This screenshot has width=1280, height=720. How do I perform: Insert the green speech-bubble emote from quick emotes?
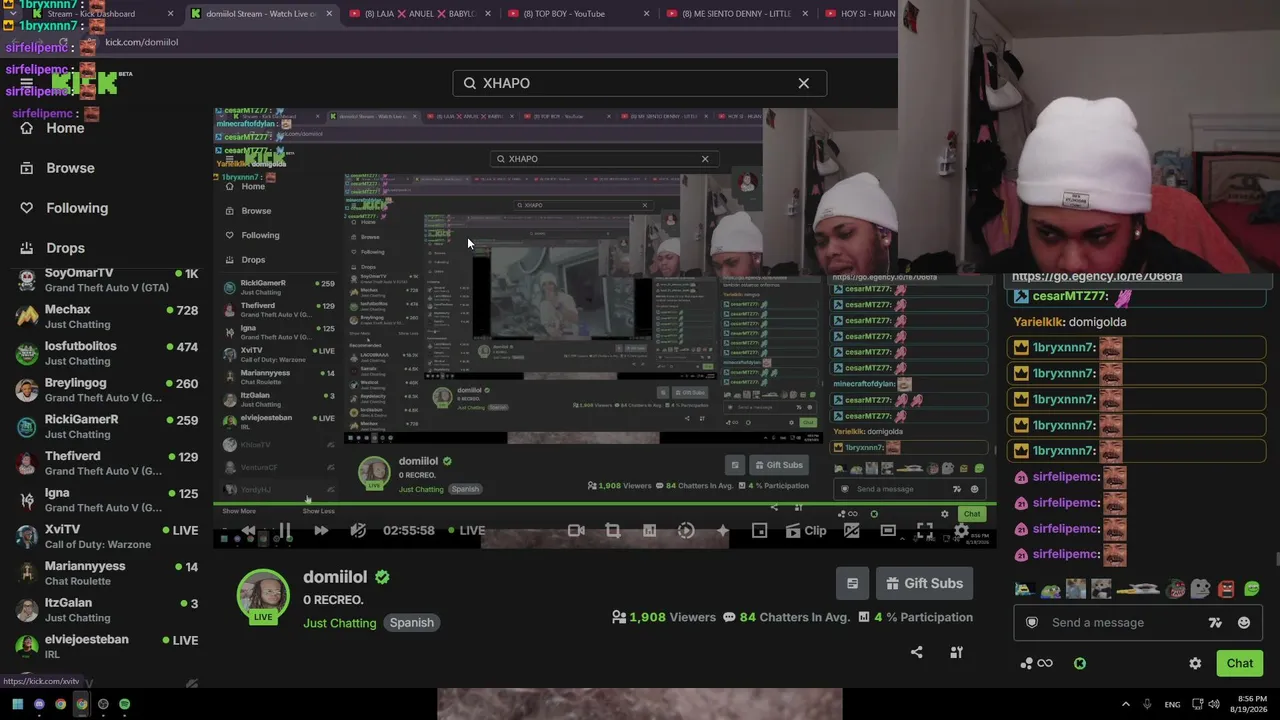click(1252, 589)
